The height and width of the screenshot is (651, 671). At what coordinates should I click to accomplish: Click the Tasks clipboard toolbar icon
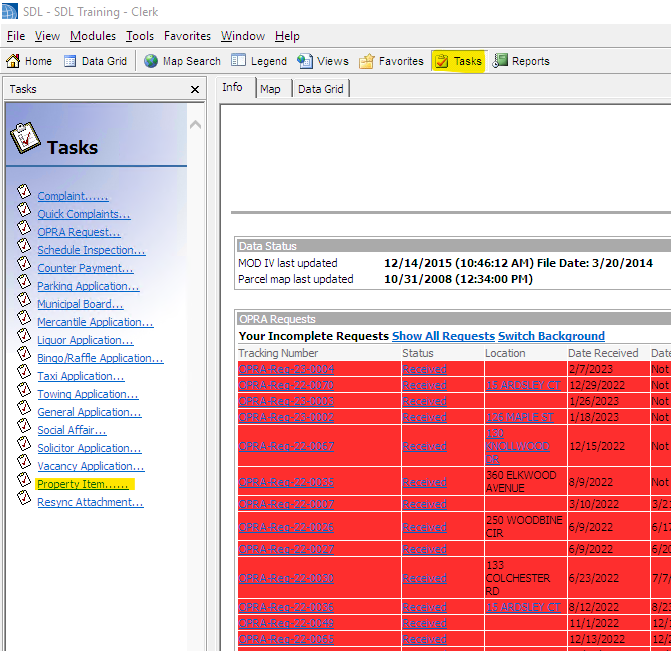pyautogui.click(x=442, y=61)
